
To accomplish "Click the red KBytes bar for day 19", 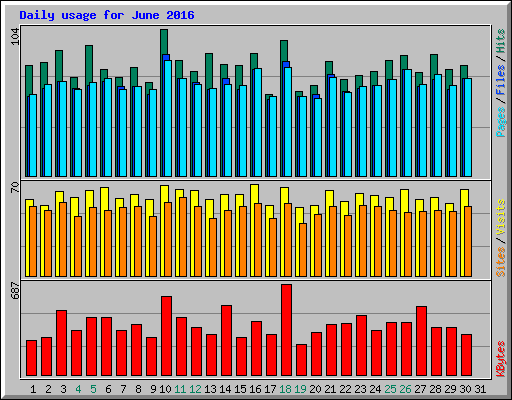I will (x=301, y=360).
